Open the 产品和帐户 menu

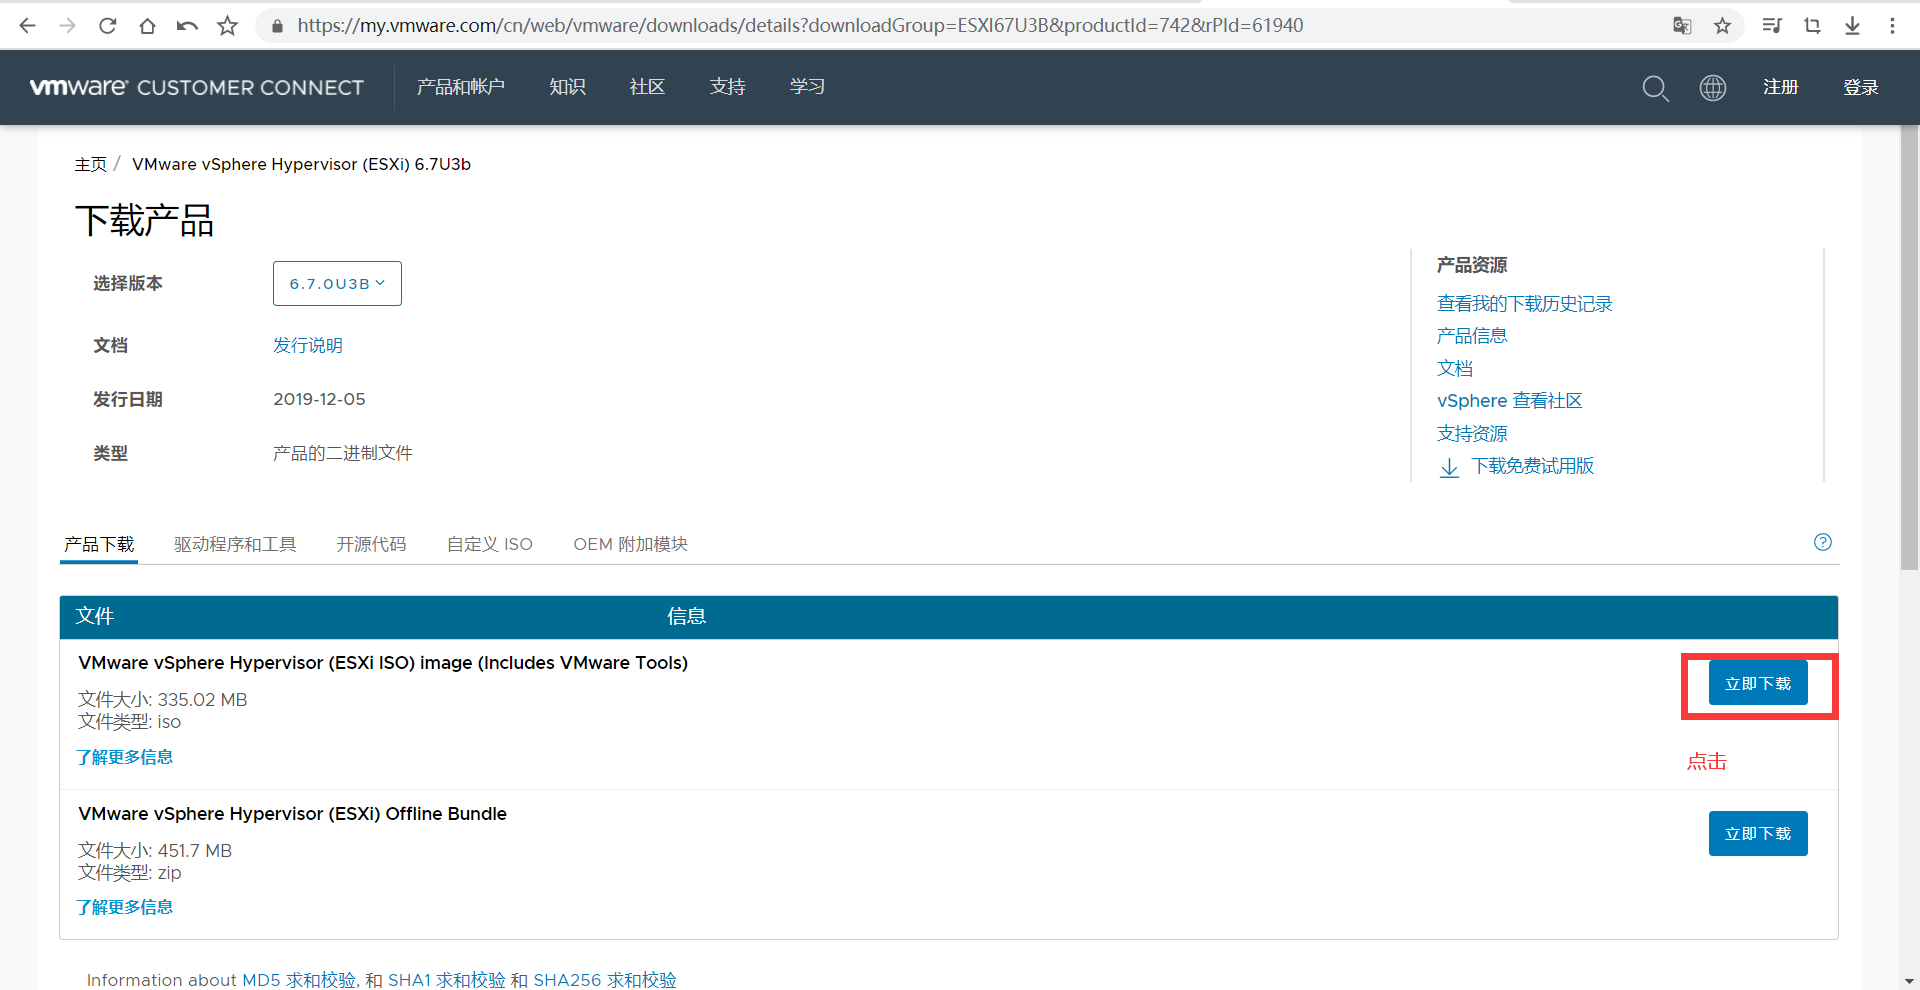[x=461, y=87]
